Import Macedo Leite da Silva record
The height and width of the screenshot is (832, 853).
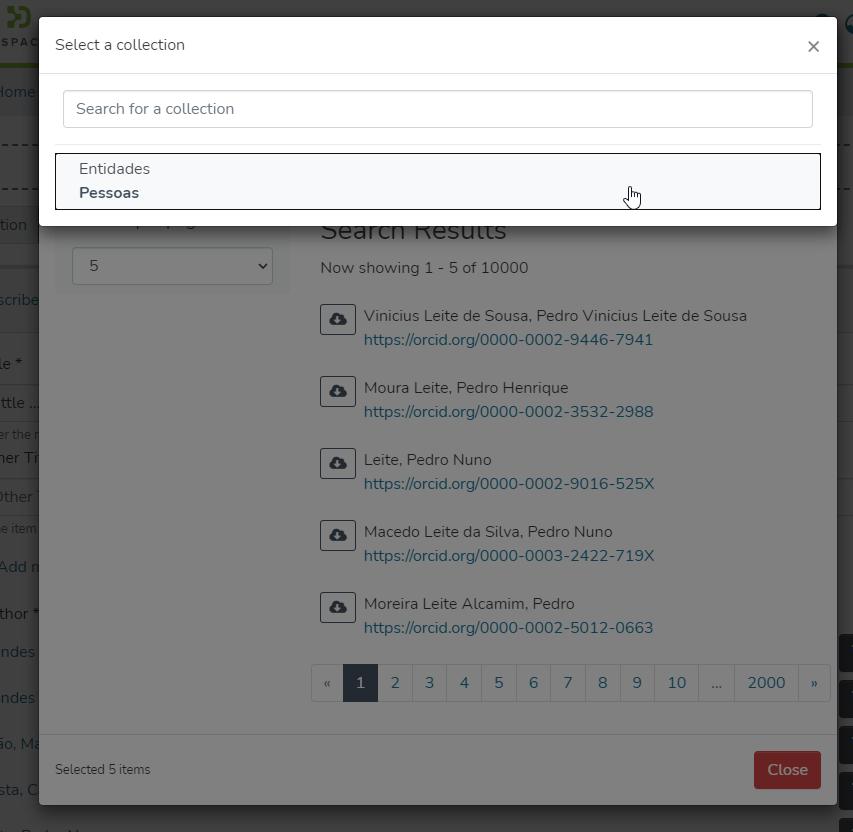tap(337, 535)
